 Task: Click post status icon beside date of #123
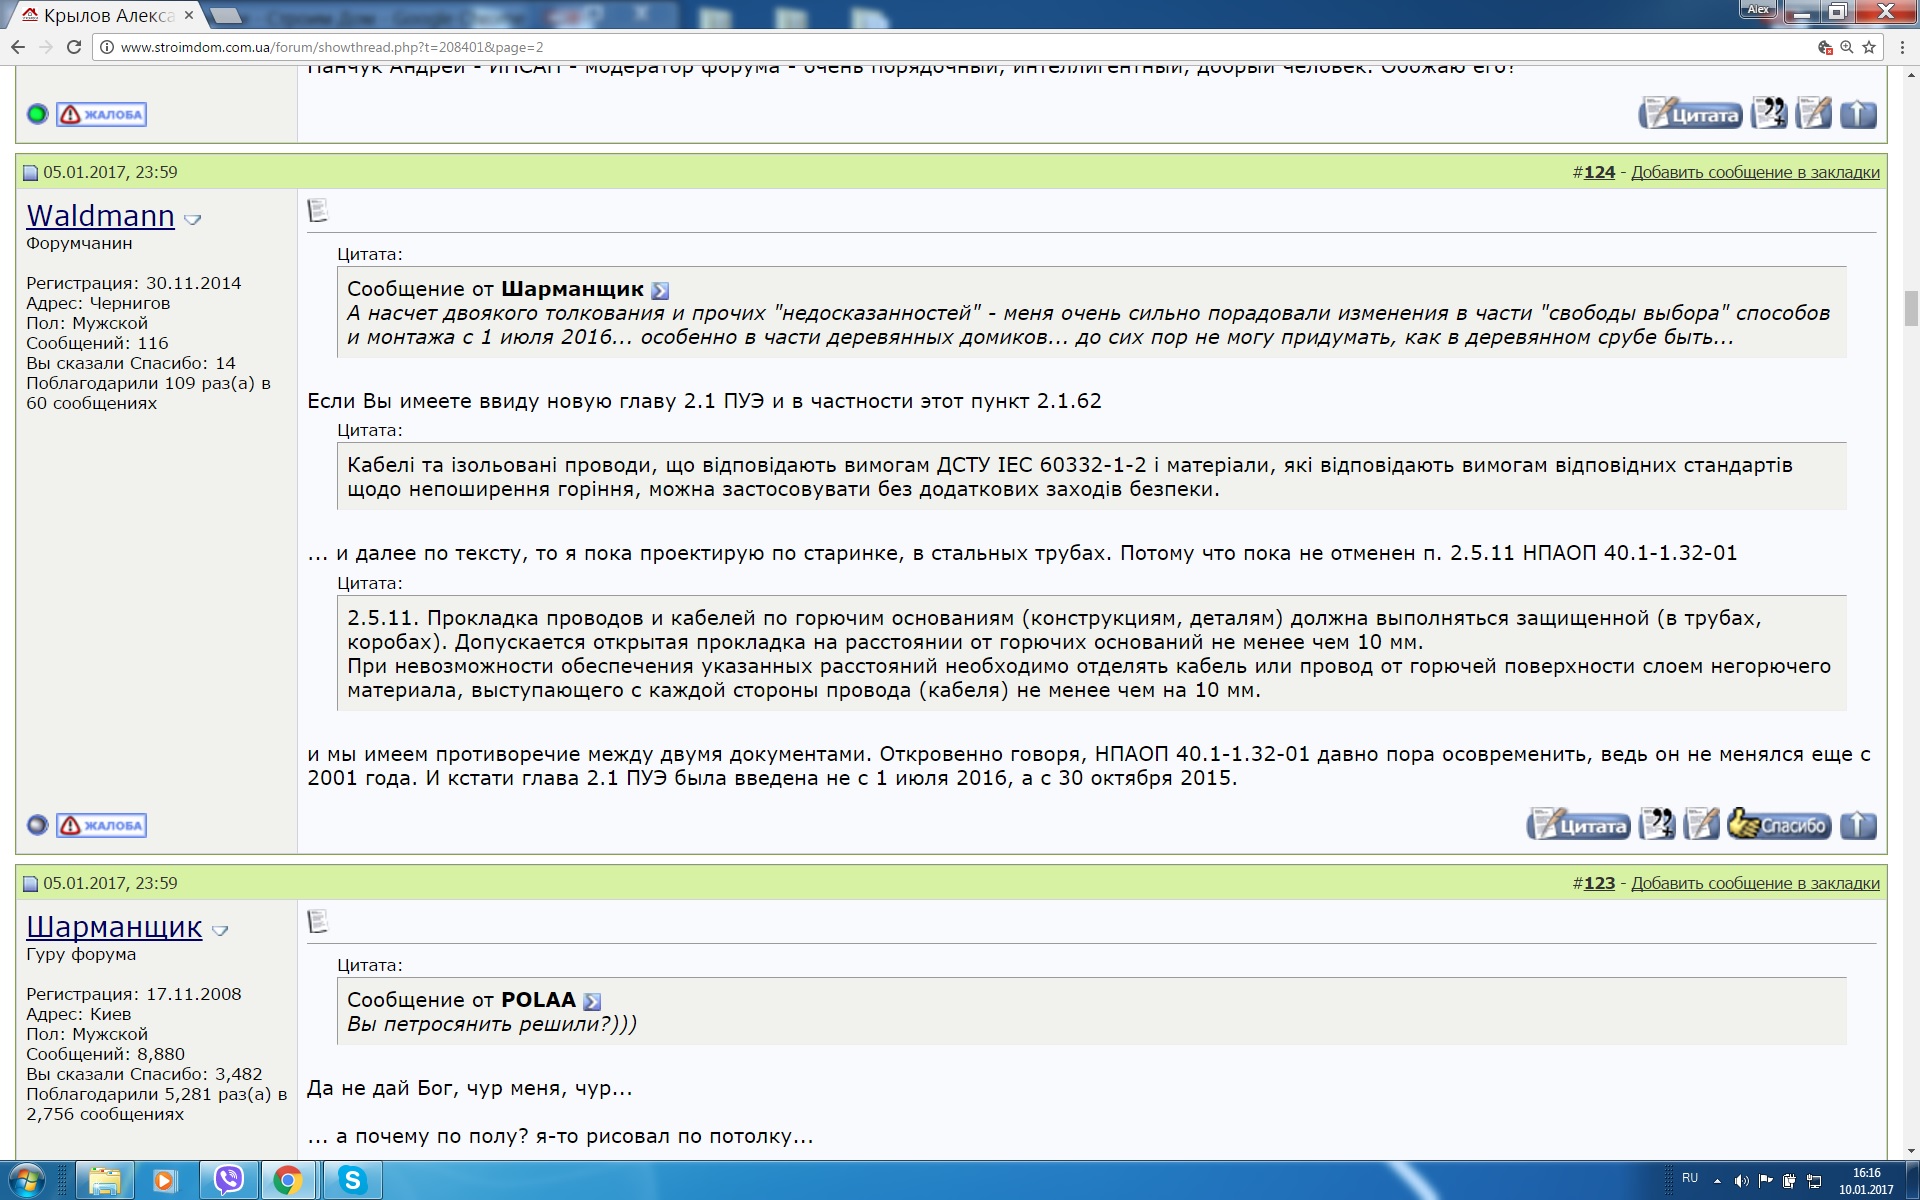(x=30, y=884)
